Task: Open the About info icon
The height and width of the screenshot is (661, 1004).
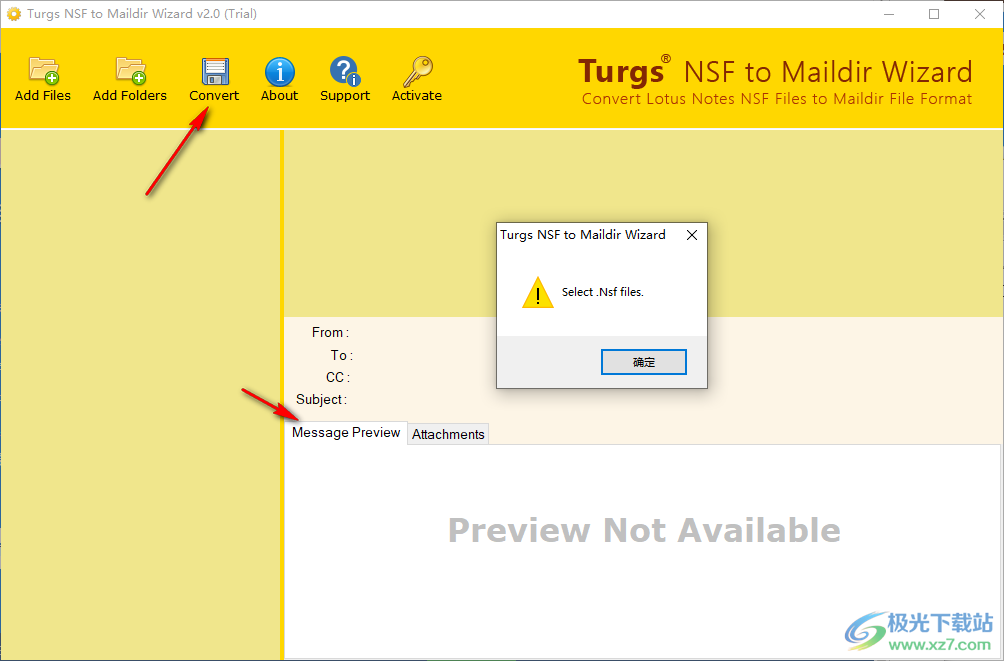Action: [x=280, y=71]
